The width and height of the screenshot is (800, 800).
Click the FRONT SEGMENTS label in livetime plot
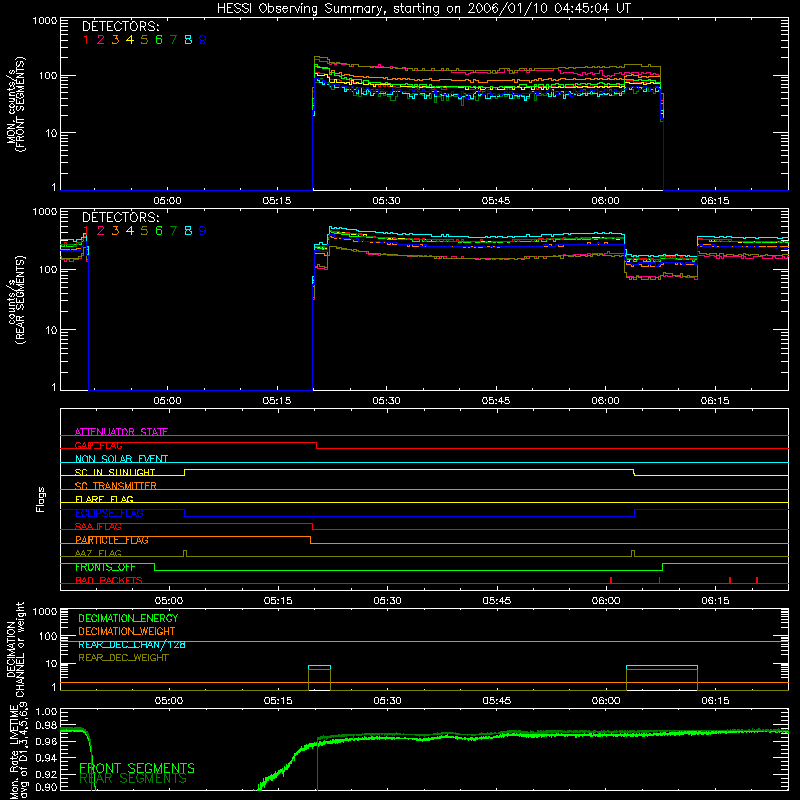(x=137, y=768)
